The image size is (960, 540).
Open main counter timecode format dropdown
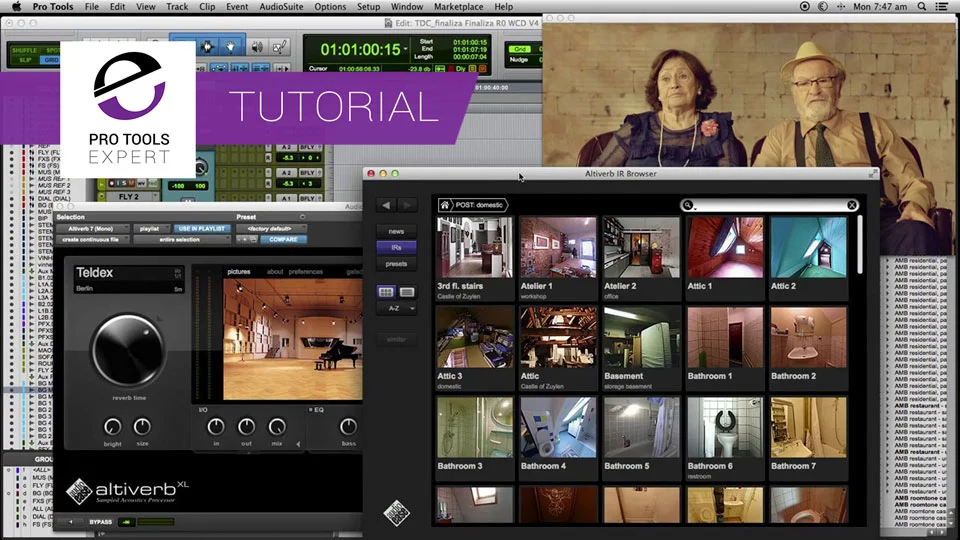coord(405,49)
